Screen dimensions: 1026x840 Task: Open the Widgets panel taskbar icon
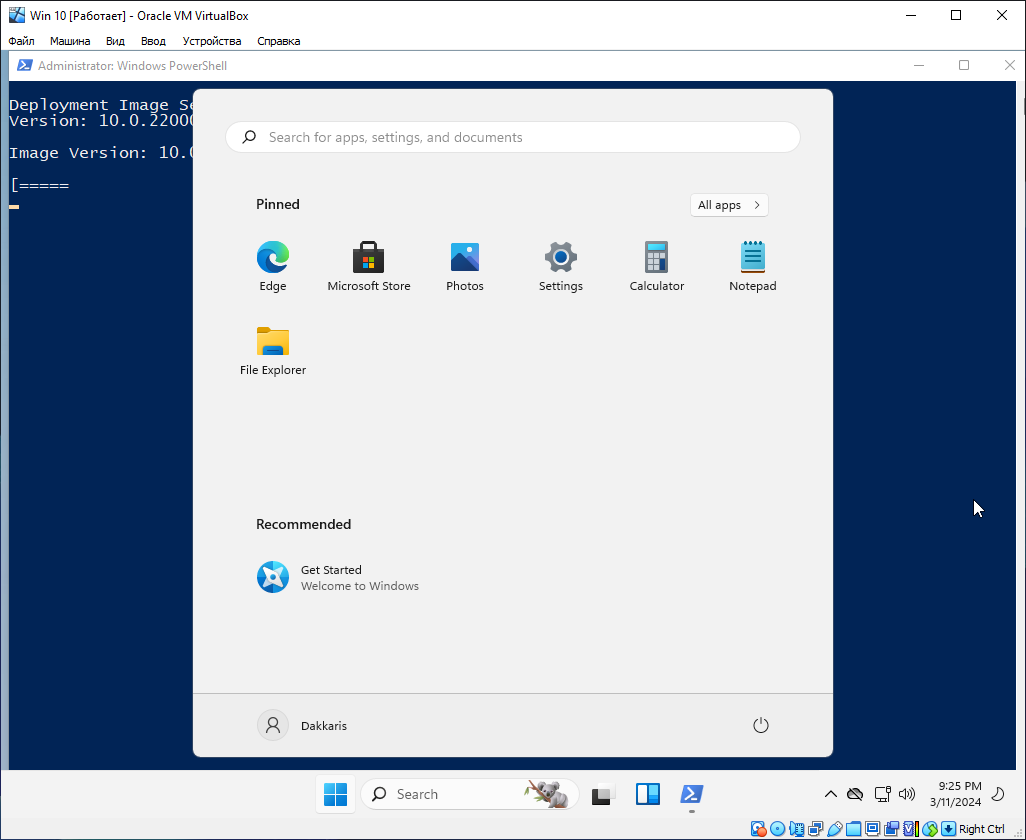[x=648, y=794]
